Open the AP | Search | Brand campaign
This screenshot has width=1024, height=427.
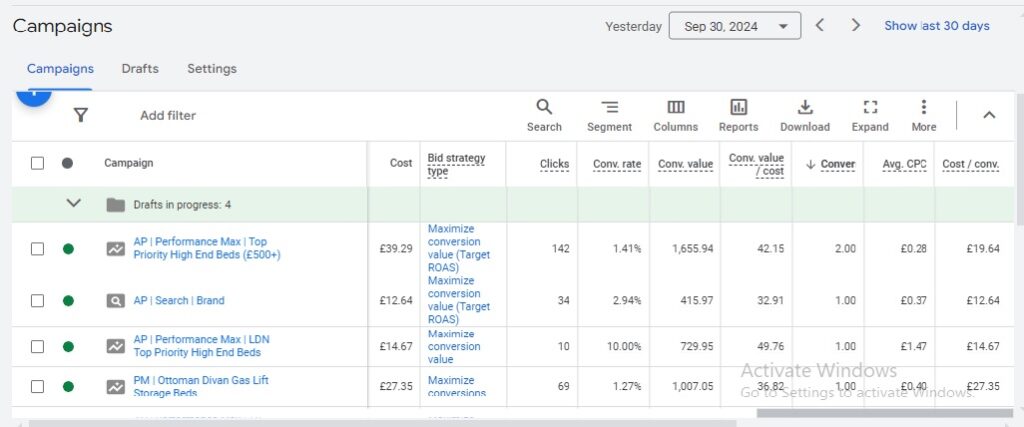[179, 300]
